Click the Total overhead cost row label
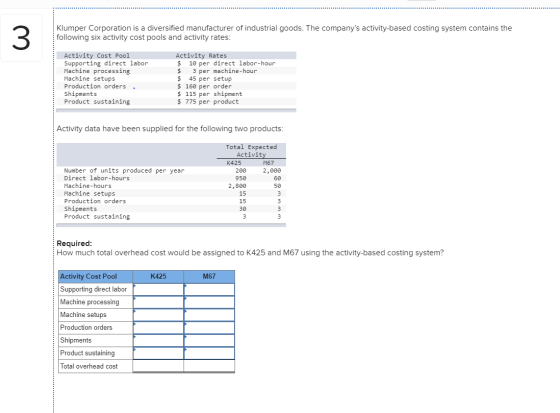 point(89,366)
